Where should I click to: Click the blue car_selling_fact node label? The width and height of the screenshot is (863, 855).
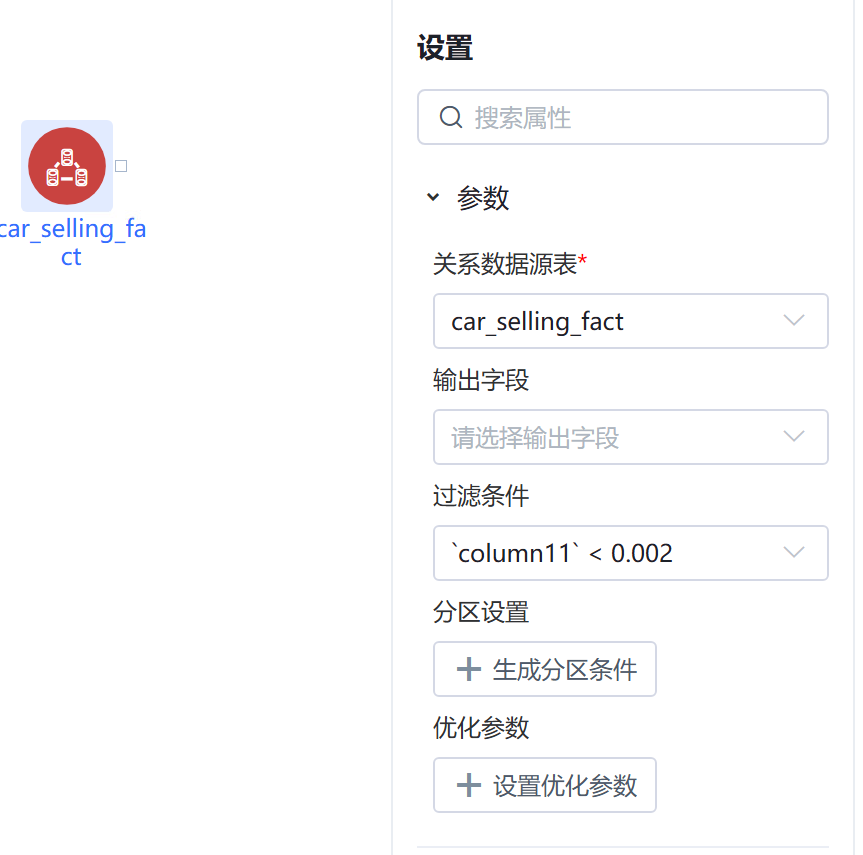(x=72, y=243)
